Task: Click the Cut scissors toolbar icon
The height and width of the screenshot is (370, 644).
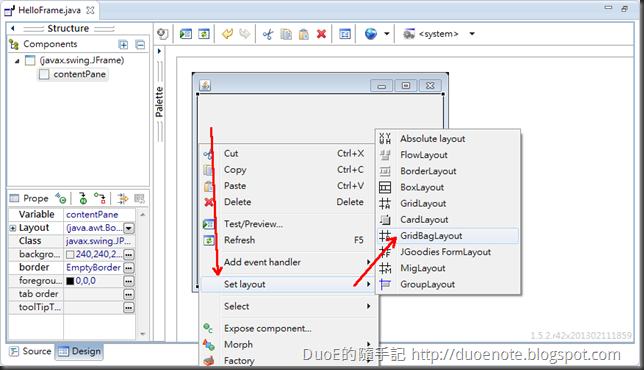Action: pyautogui.click(x=268, y=34)
